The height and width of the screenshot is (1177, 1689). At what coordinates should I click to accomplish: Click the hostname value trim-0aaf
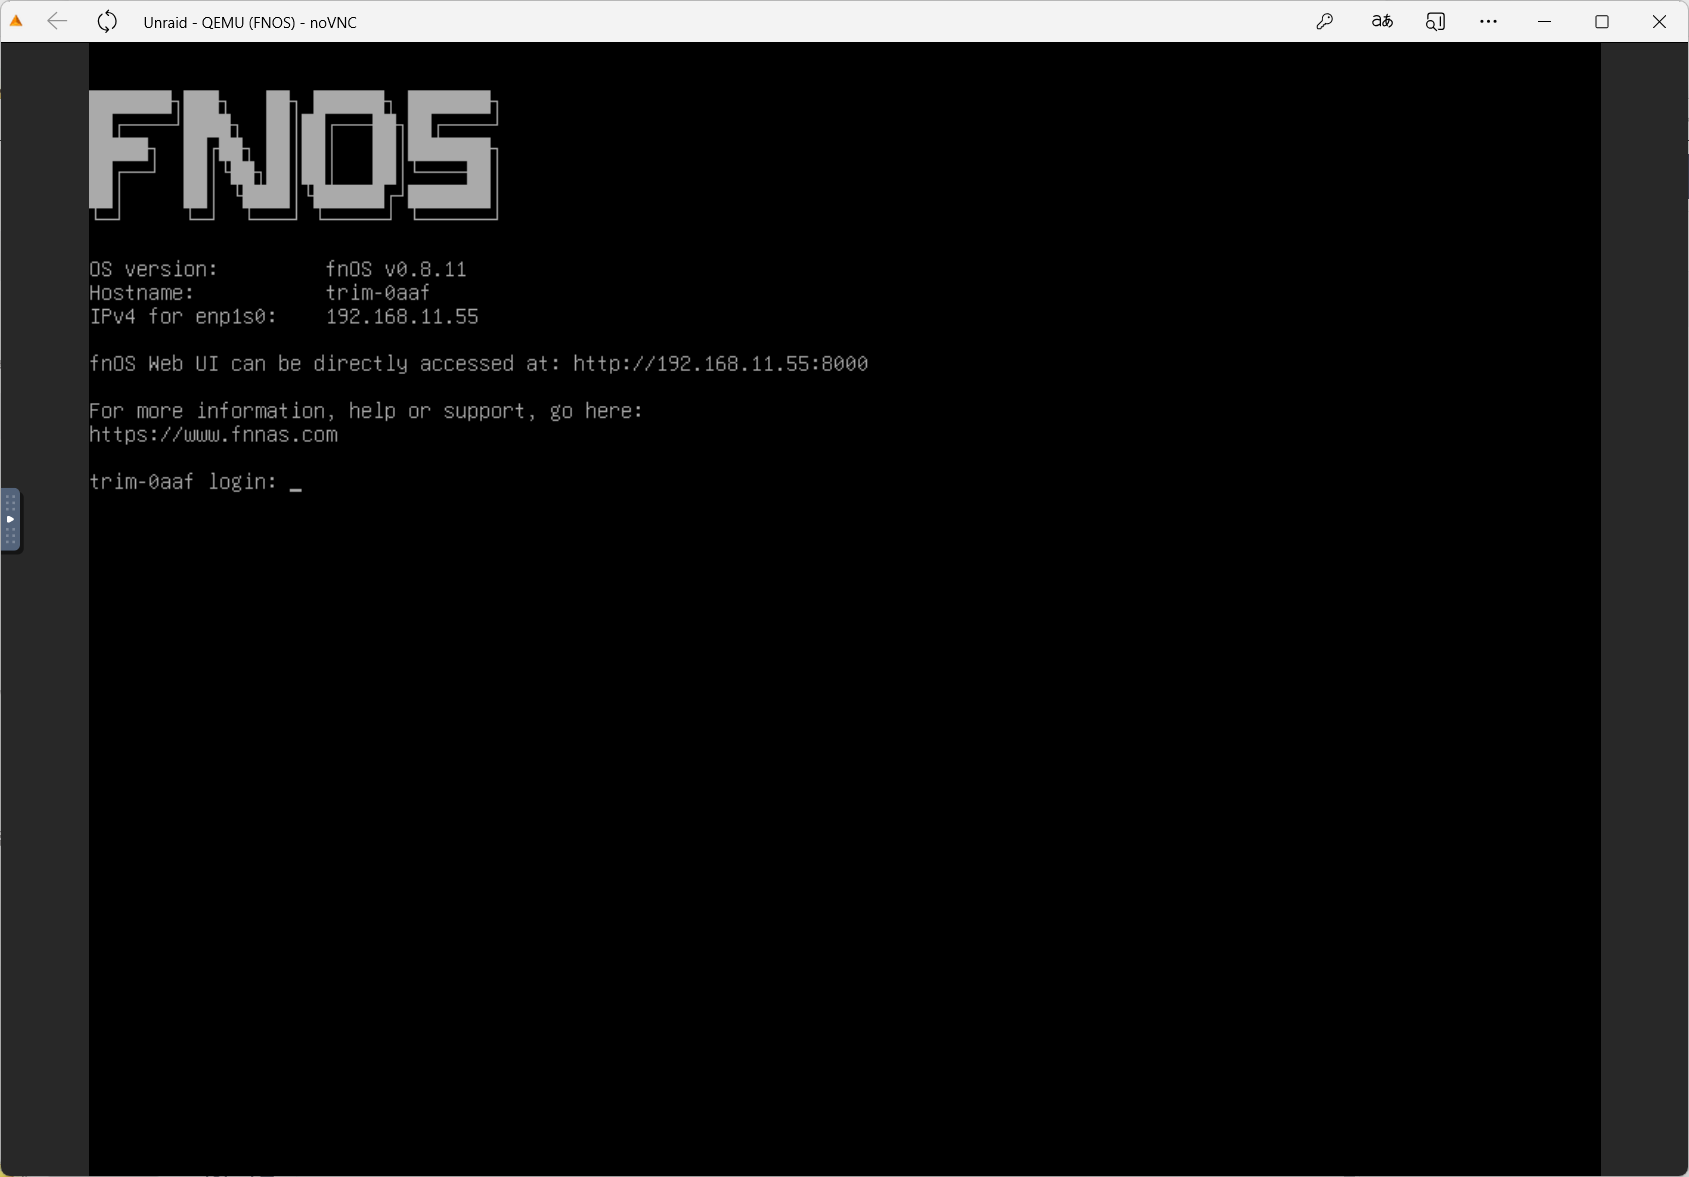coord(377,293)
